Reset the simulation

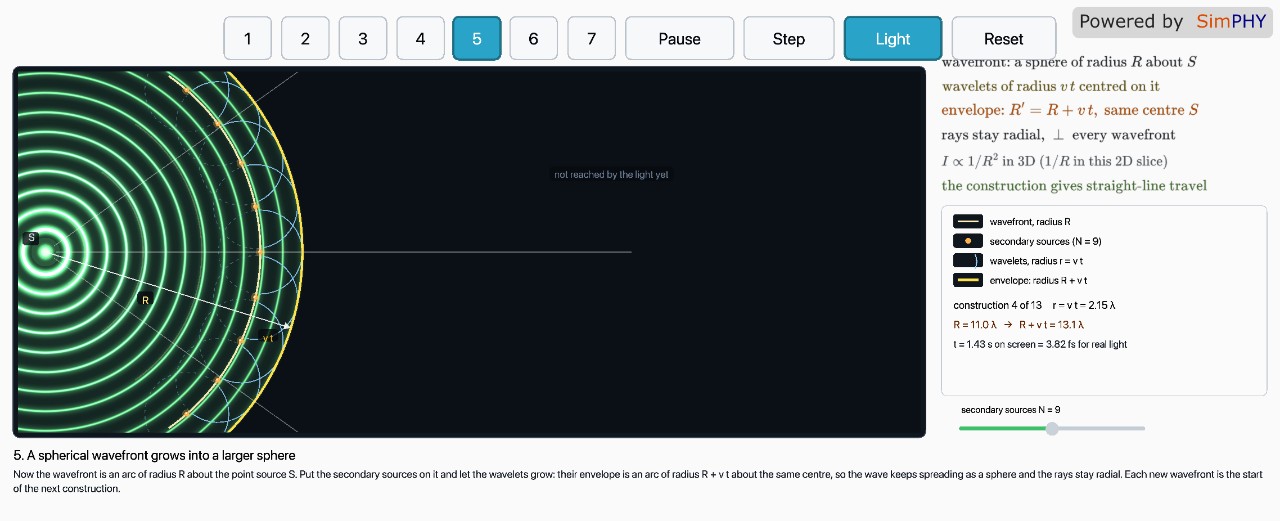tap(1003, 39)
